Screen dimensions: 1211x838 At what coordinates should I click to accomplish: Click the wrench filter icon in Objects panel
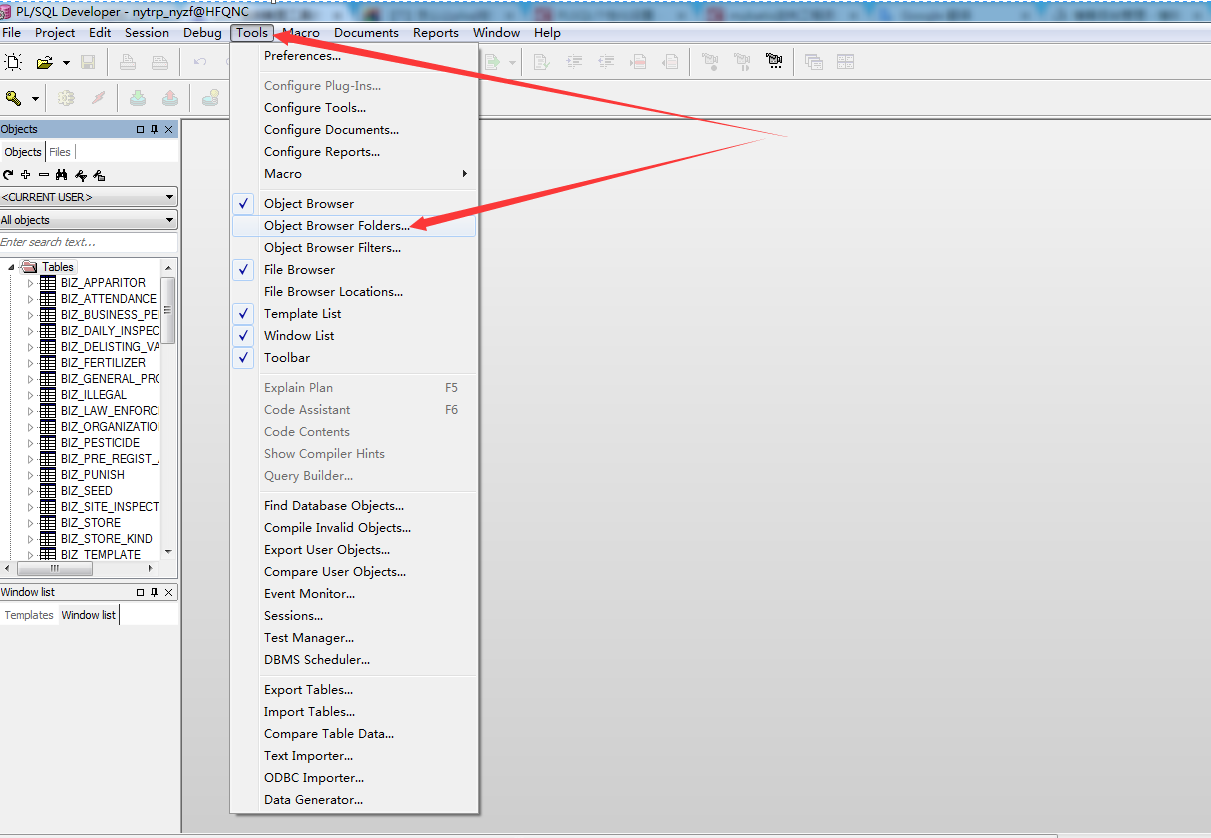81,175
